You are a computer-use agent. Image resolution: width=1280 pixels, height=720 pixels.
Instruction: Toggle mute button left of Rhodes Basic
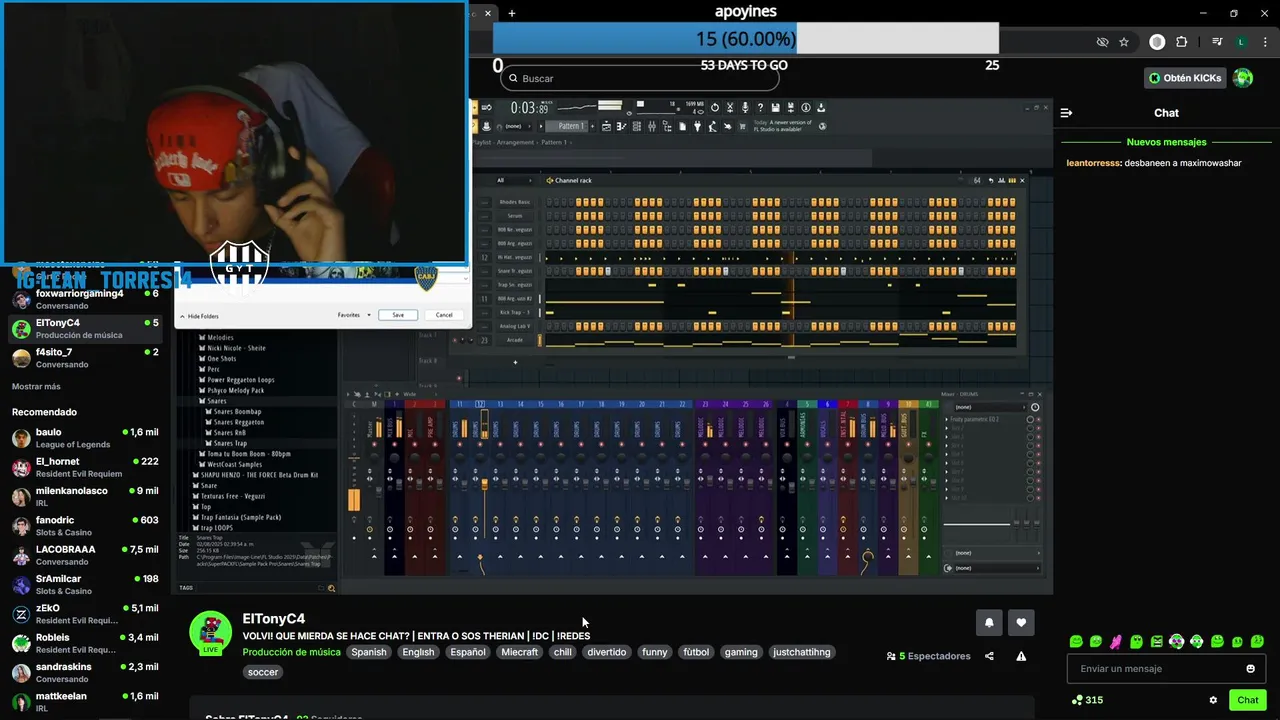tap(484, 202)
